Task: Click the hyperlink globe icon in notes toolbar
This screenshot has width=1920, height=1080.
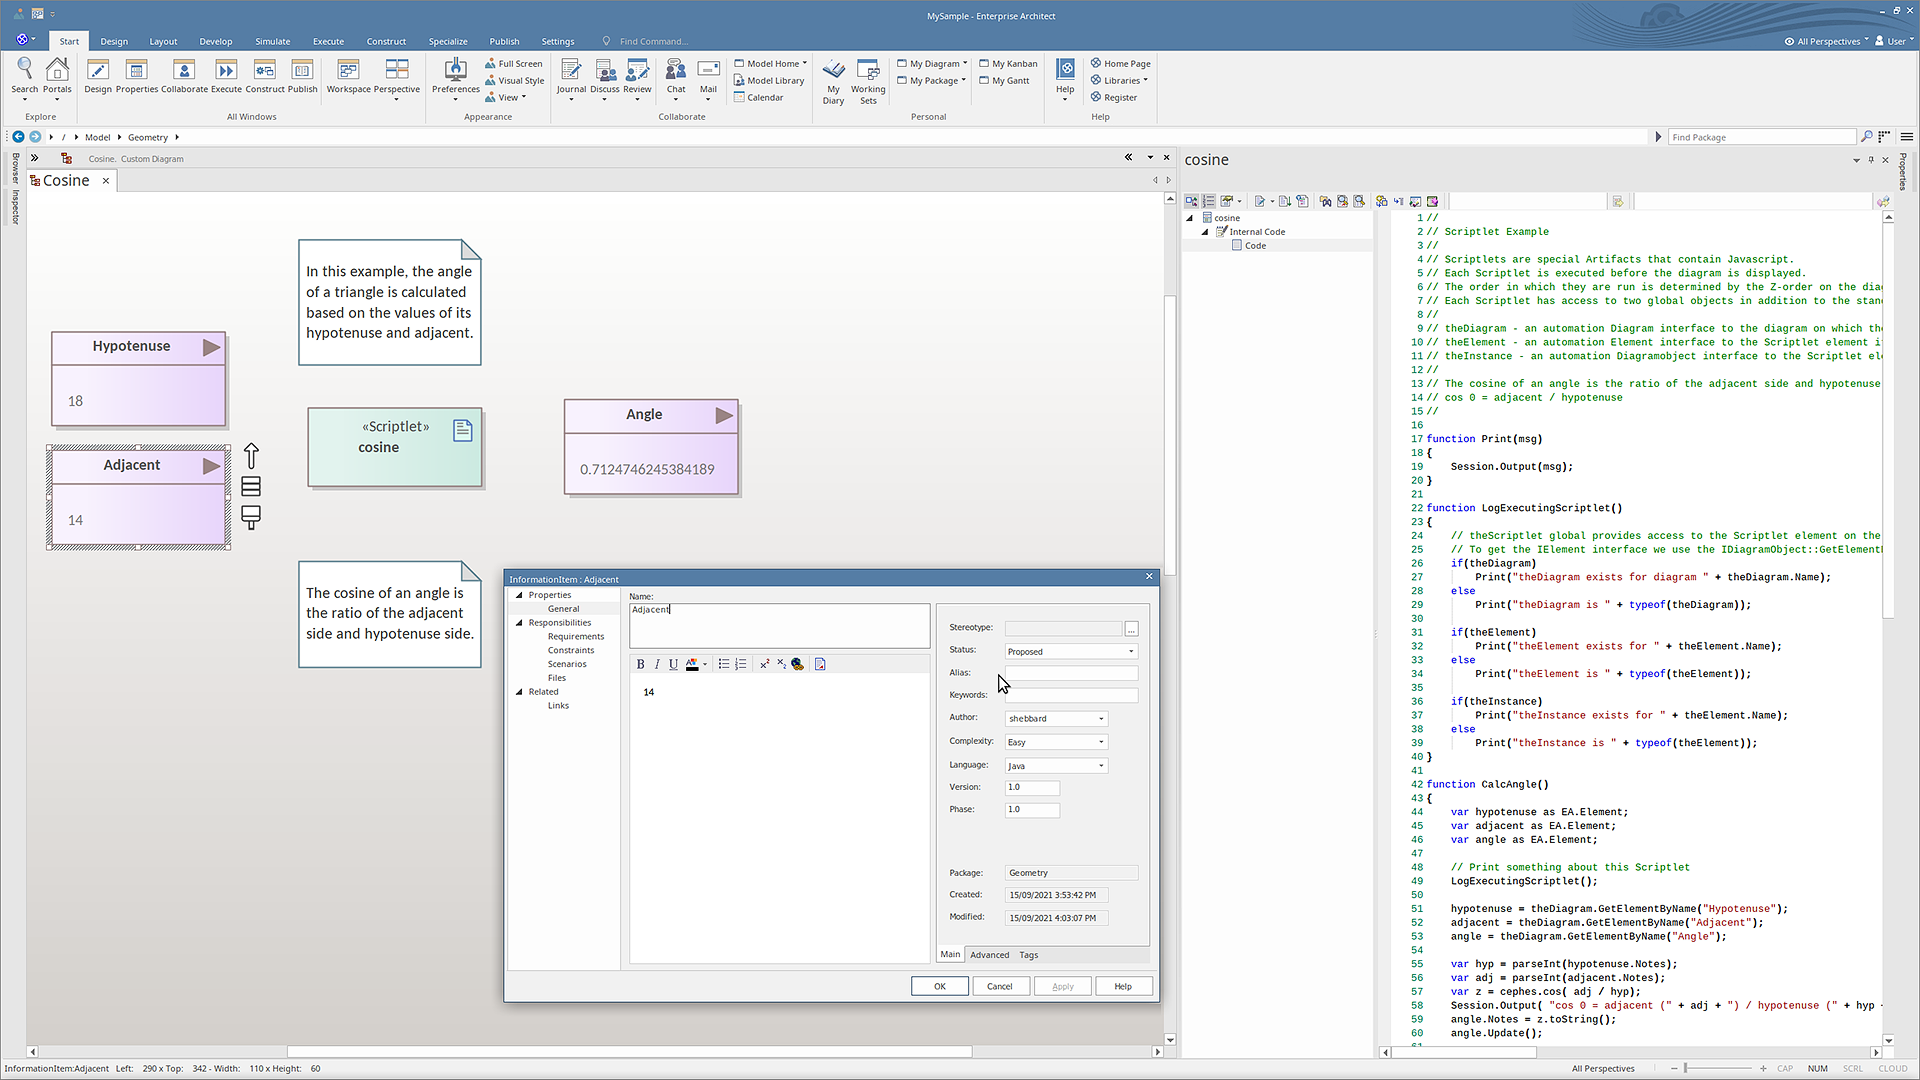Action: coord(797,664)
